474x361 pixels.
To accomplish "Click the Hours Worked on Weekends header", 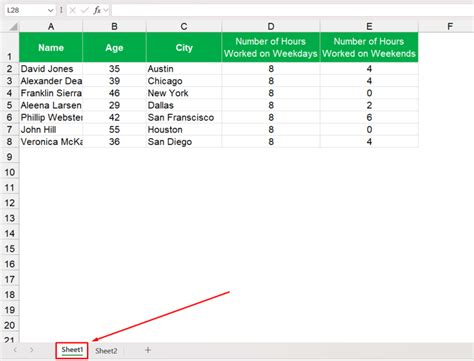I will 369,47.
